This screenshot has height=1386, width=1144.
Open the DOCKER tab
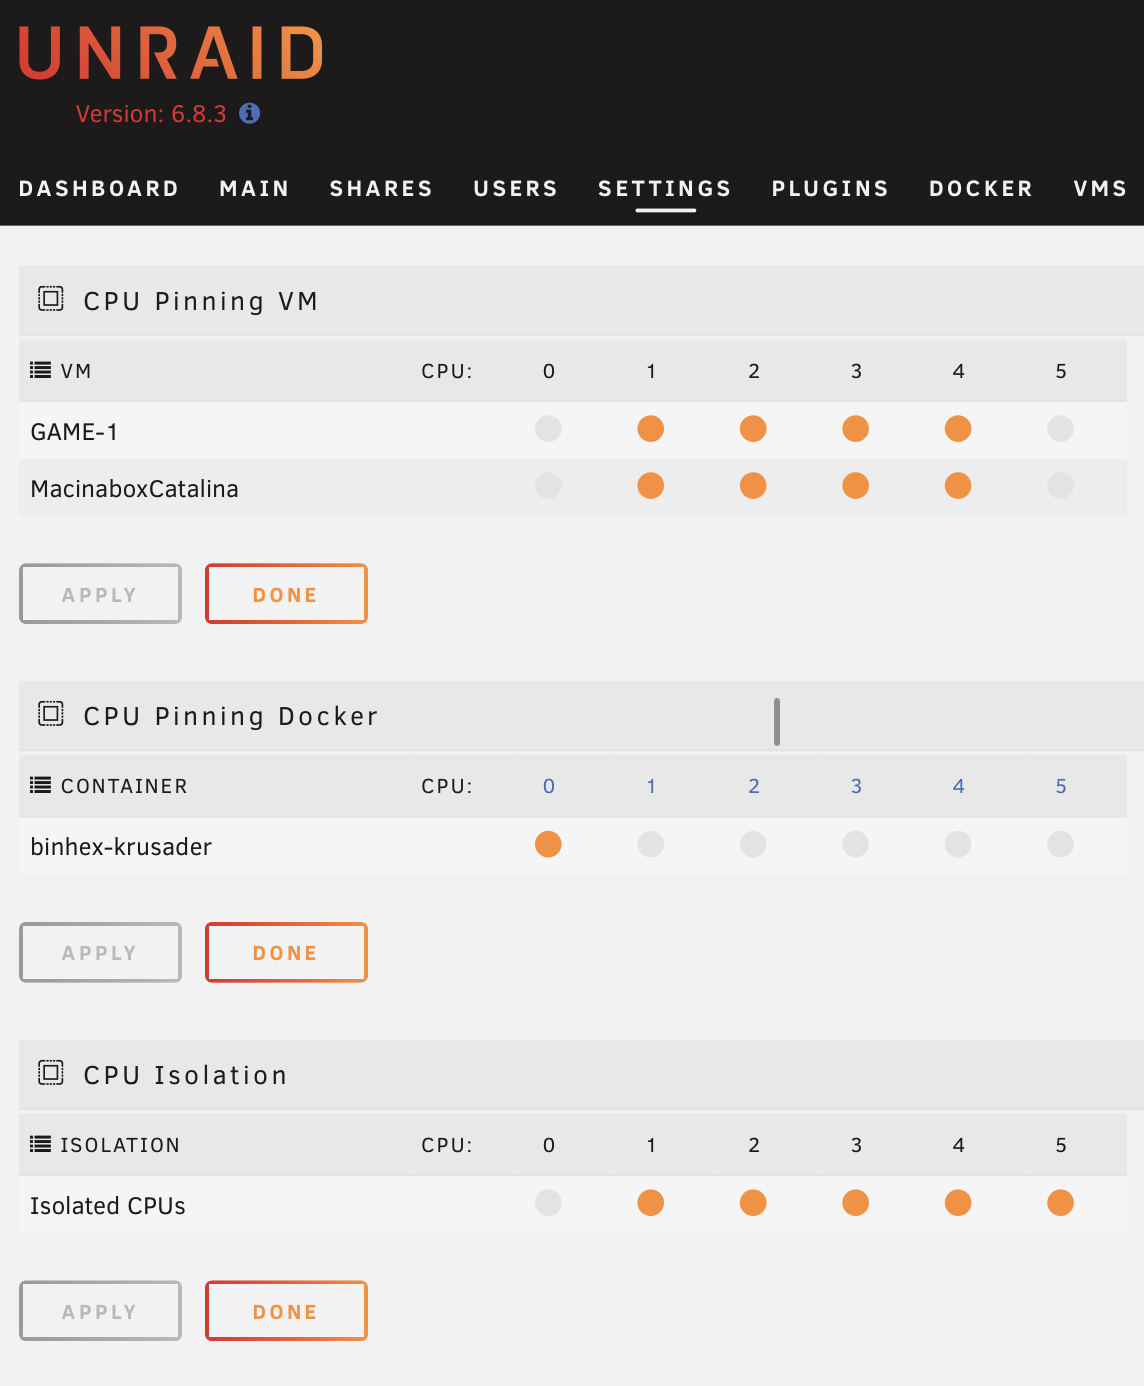pos(981,189)
